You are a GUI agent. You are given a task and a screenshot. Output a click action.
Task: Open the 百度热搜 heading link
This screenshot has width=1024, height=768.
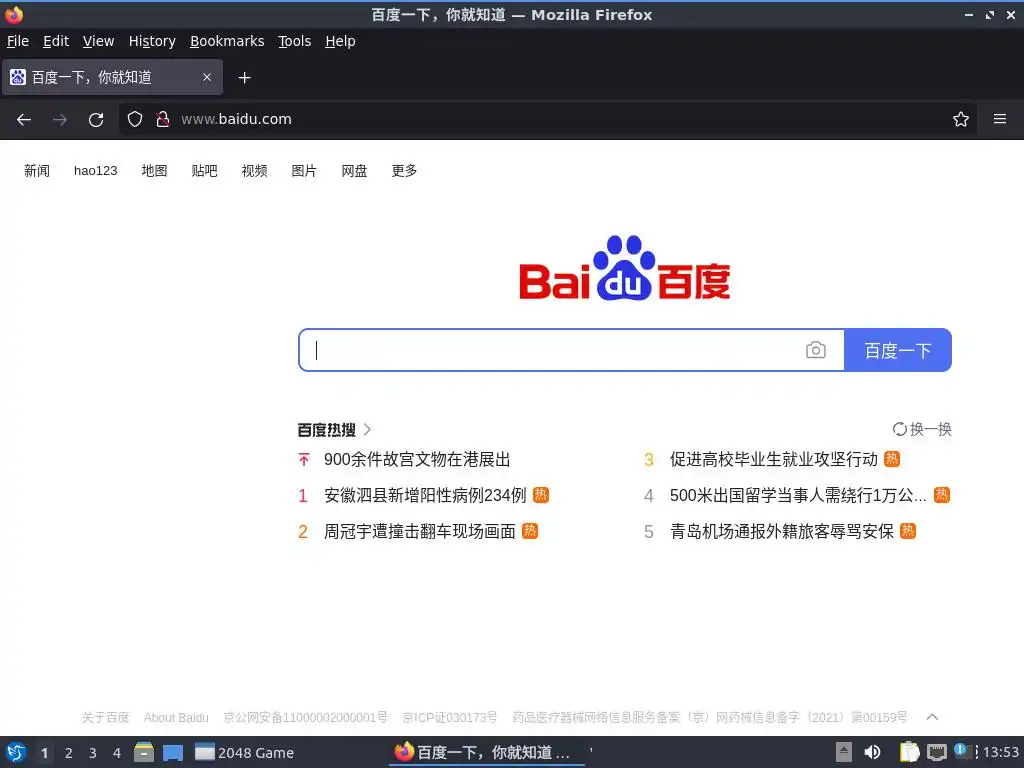tap(327, 429)
